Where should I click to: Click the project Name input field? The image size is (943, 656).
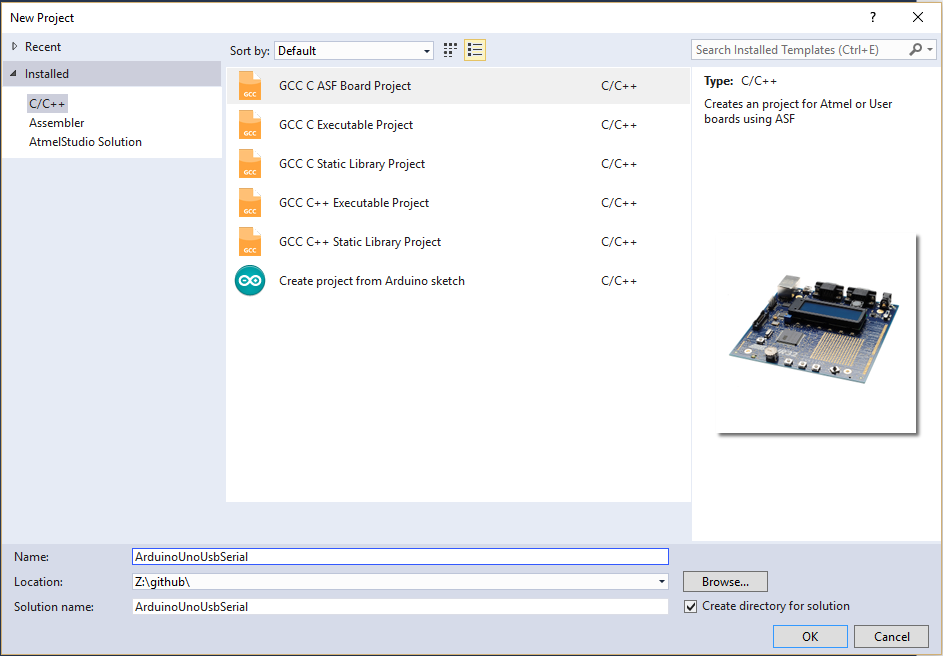(400, 557)
